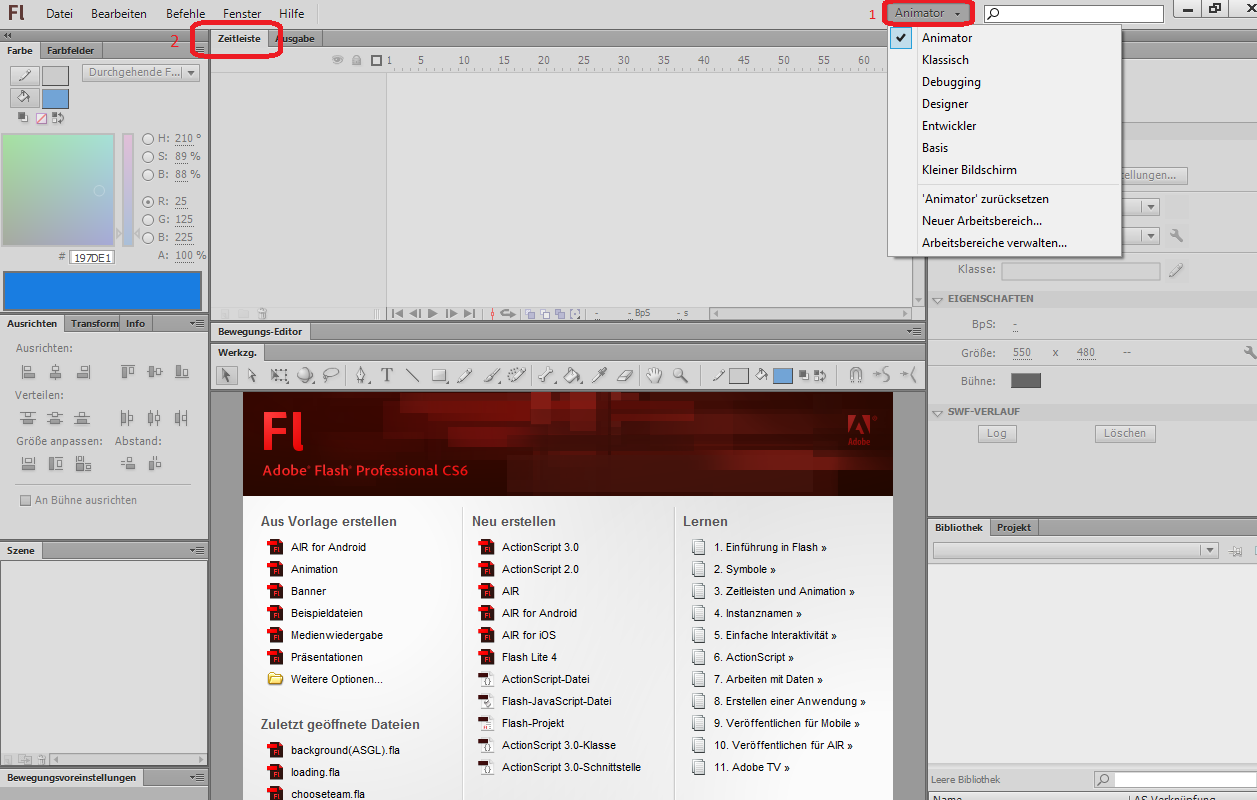
Task: Select the Text tool
Action: coord(386,375)
